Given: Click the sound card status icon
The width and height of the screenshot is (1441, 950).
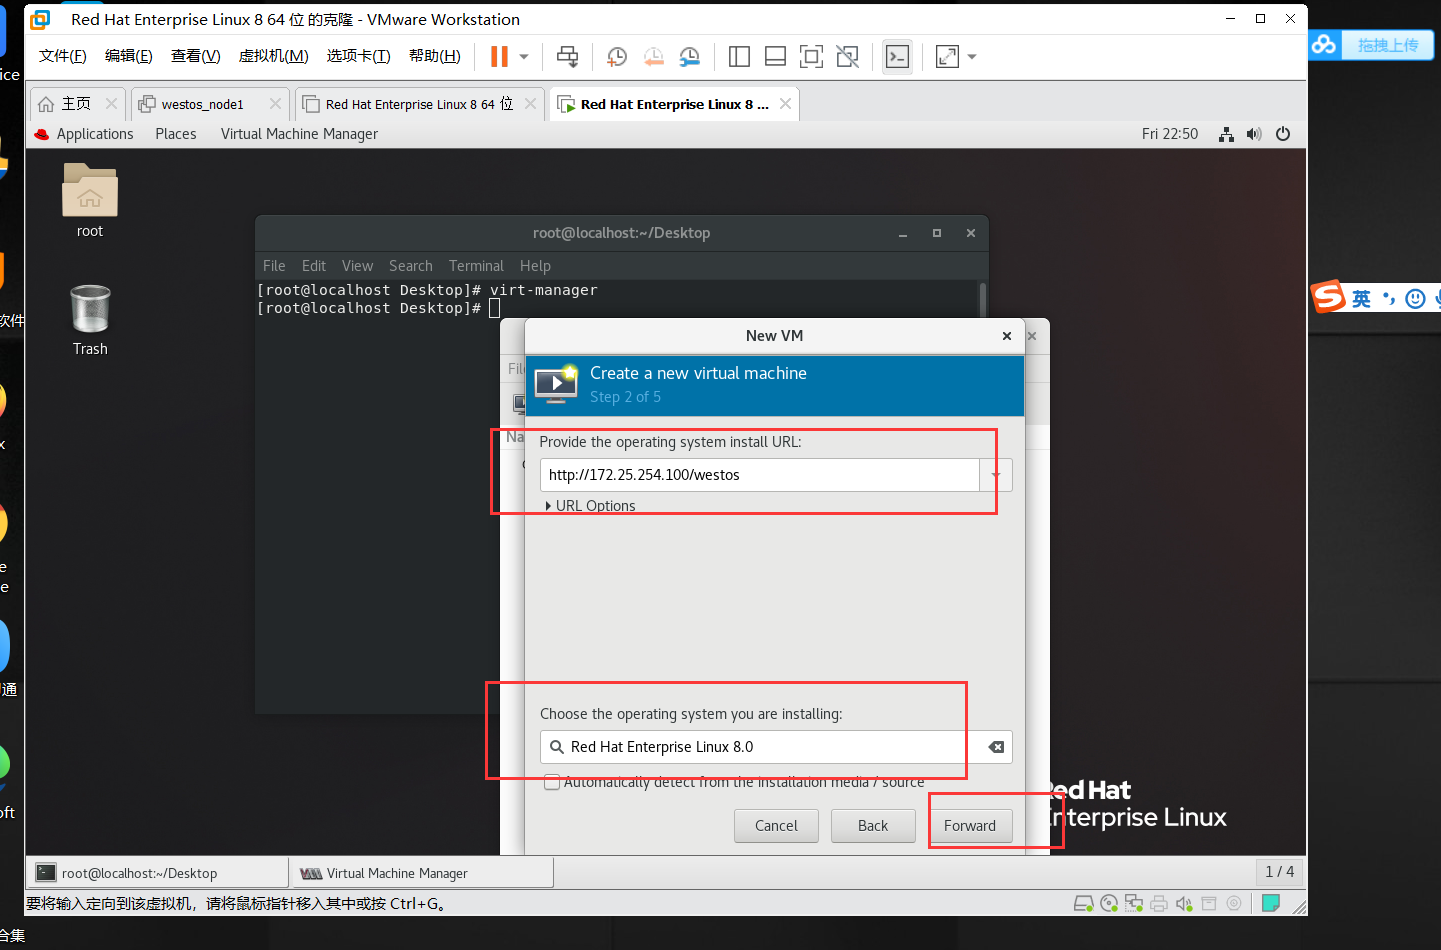Looking at the screenshot, I should pyautogui.click(x=1184, y=904).
